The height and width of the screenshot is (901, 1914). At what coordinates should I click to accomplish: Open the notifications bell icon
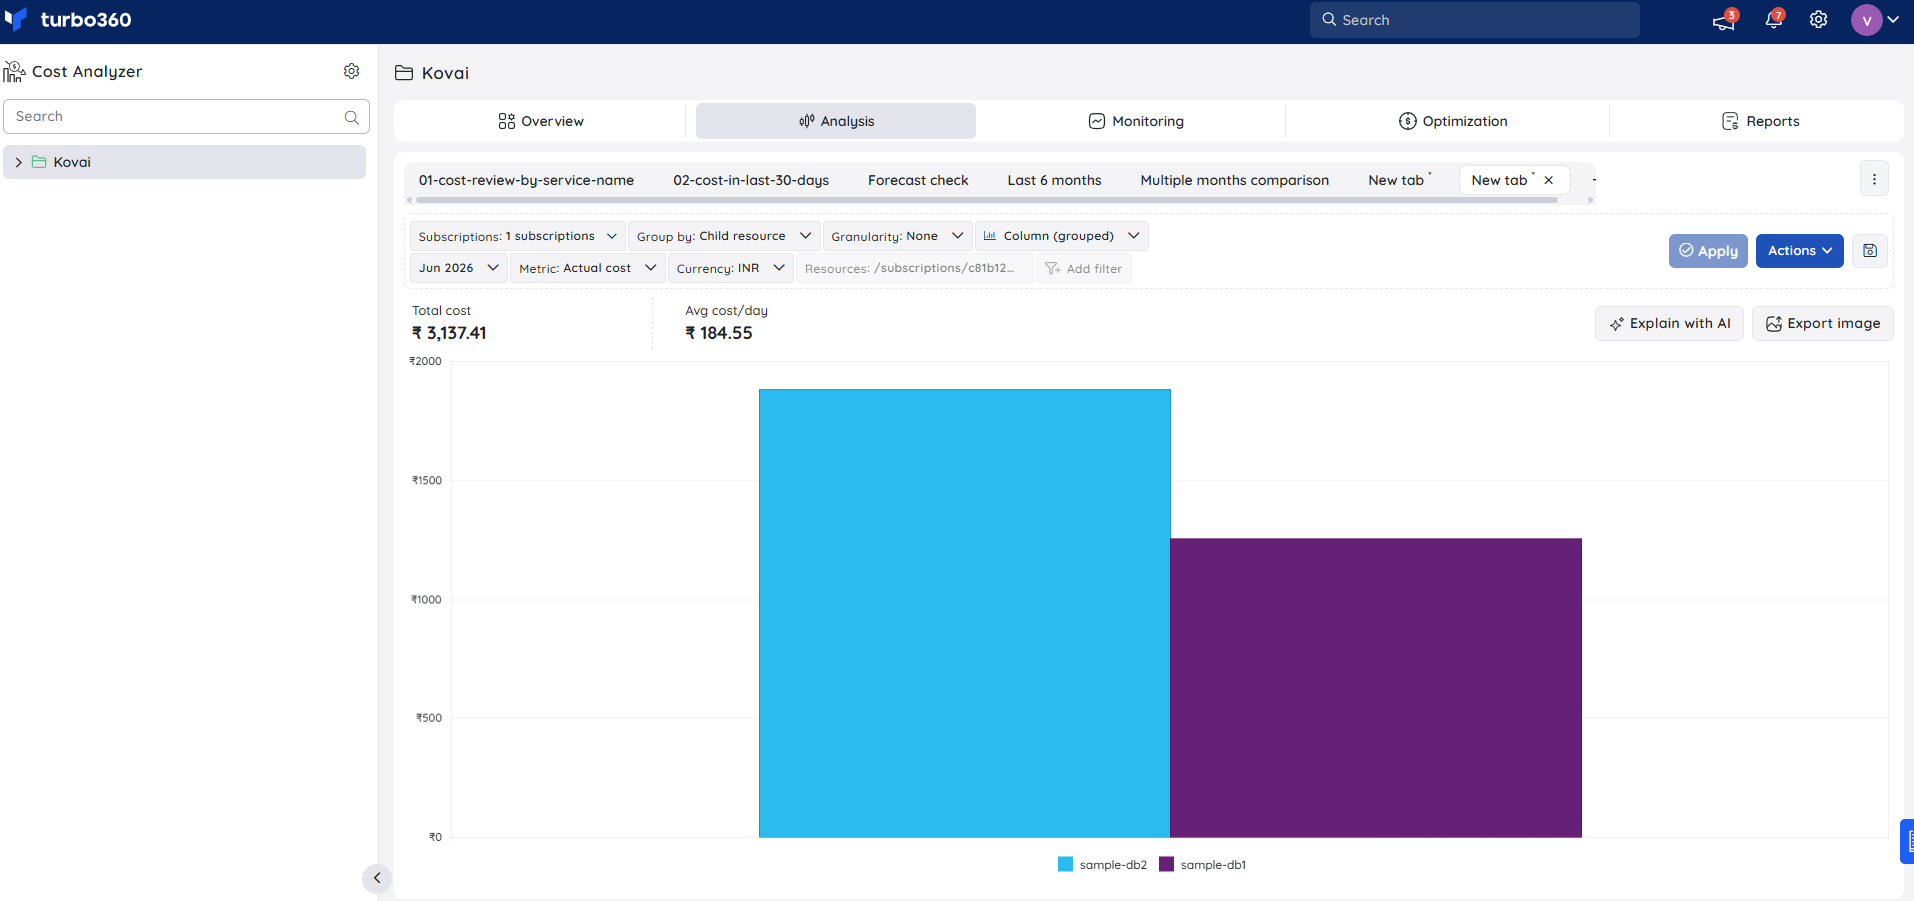pyautogui.click(x=1774, y=20)
